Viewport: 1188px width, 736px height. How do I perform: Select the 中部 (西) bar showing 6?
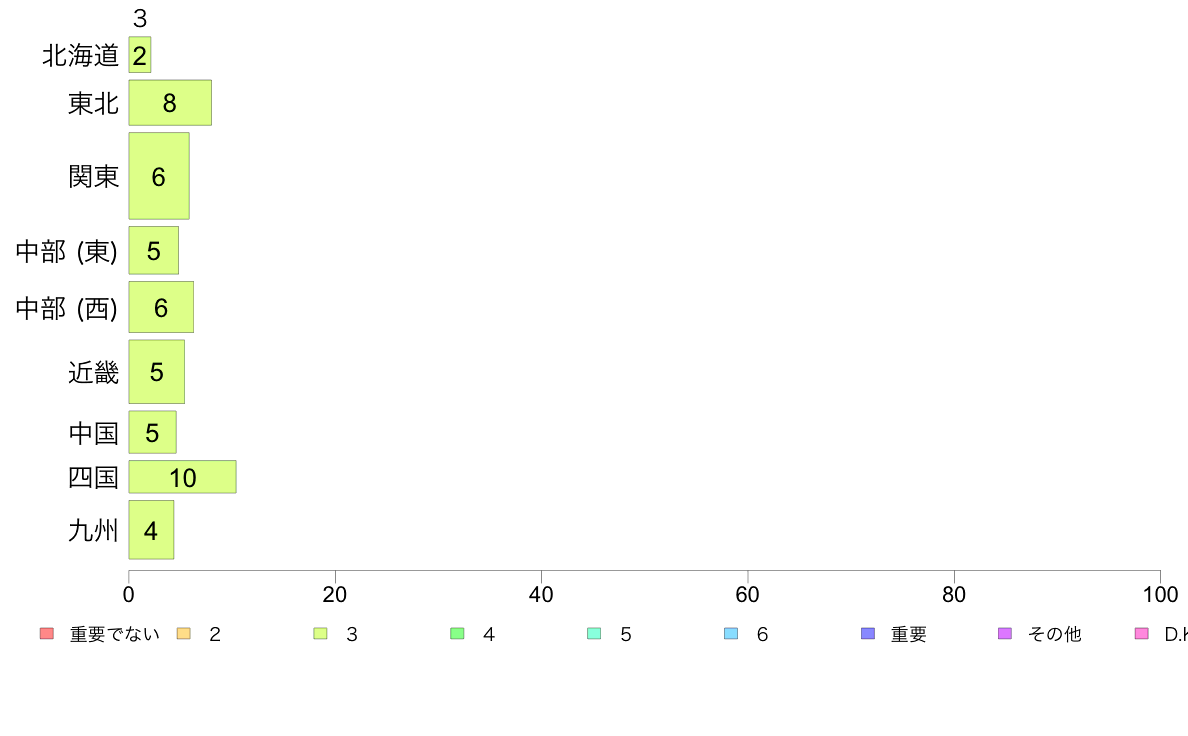coord(161,307)
